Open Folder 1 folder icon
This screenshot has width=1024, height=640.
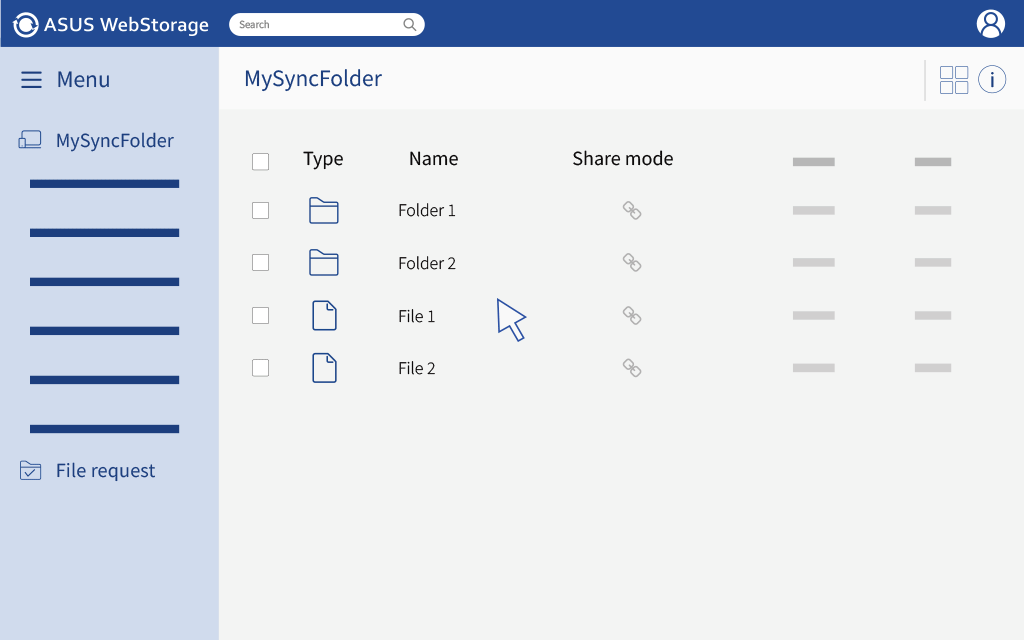[323, 210]
